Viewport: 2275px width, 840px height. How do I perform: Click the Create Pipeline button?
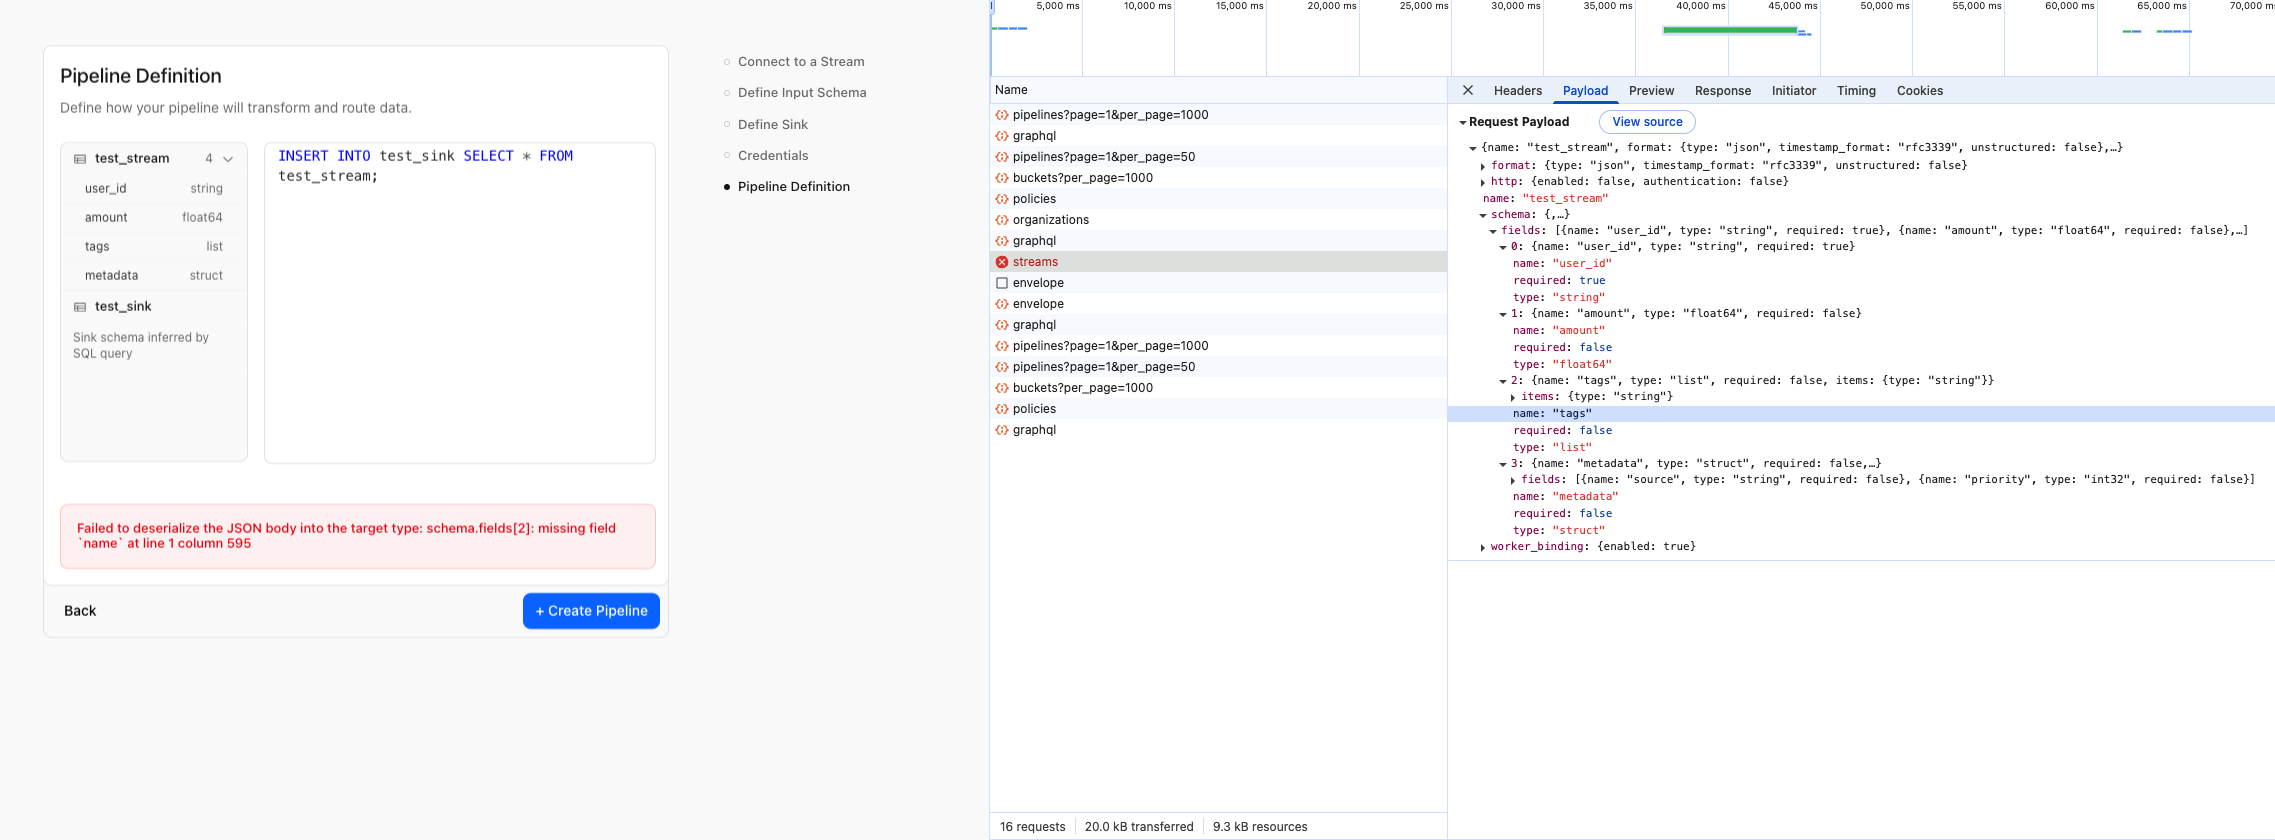tap(591, 611)
